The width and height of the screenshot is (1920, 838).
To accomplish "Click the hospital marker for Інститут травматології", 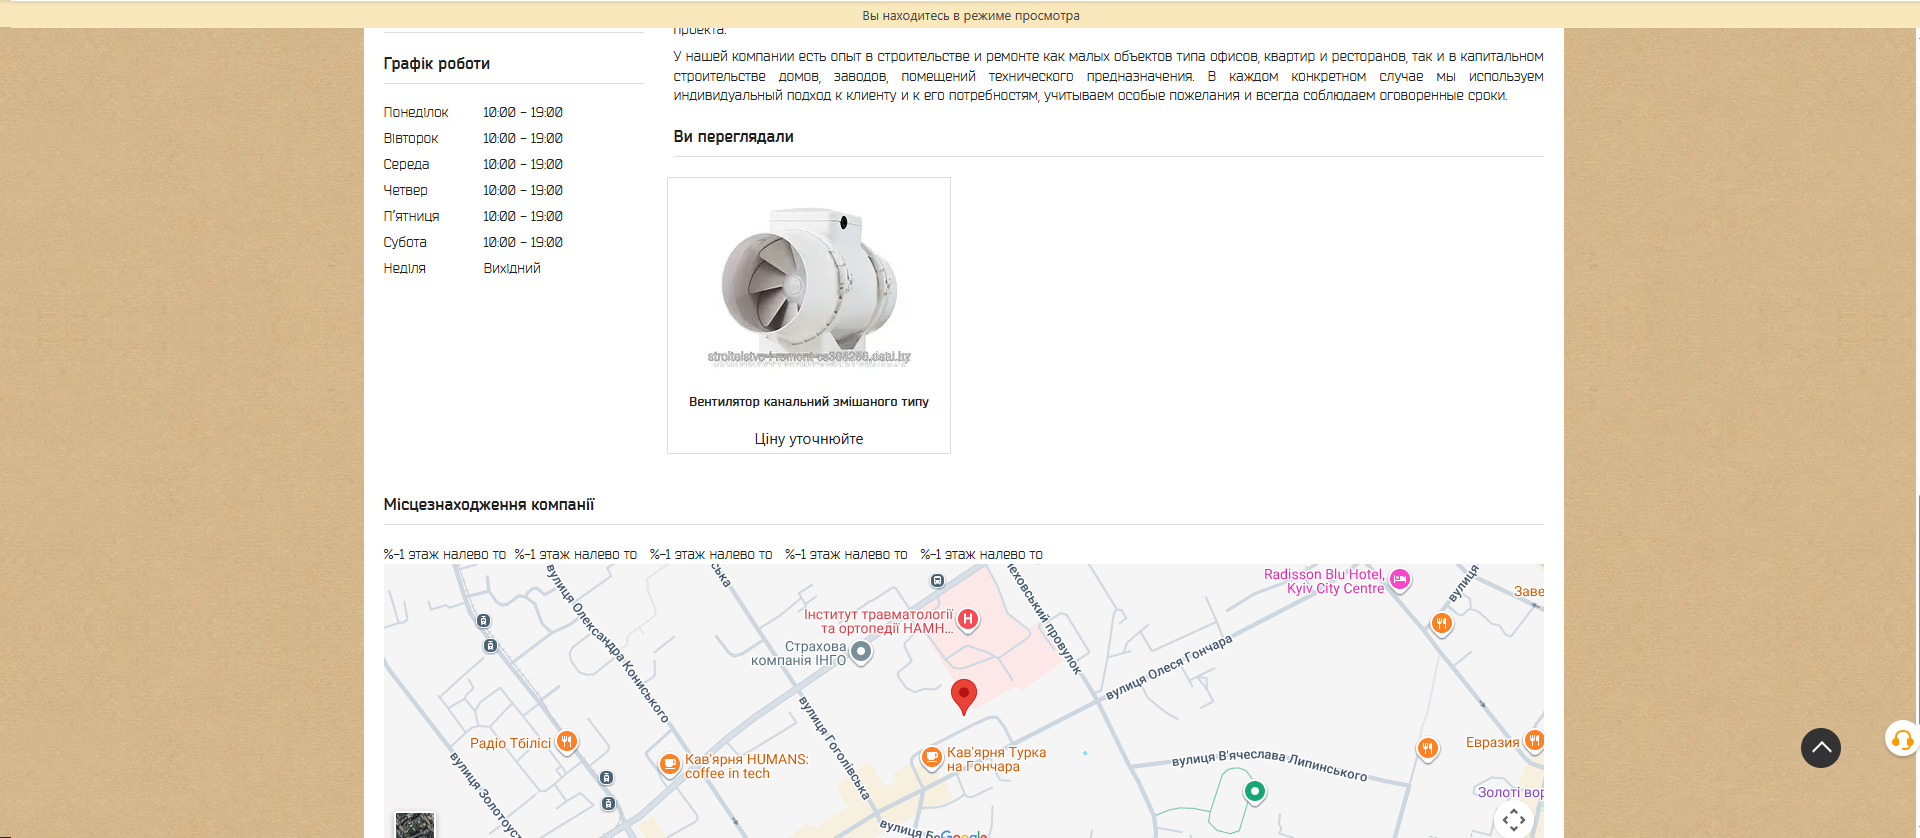I will (967, 620).
